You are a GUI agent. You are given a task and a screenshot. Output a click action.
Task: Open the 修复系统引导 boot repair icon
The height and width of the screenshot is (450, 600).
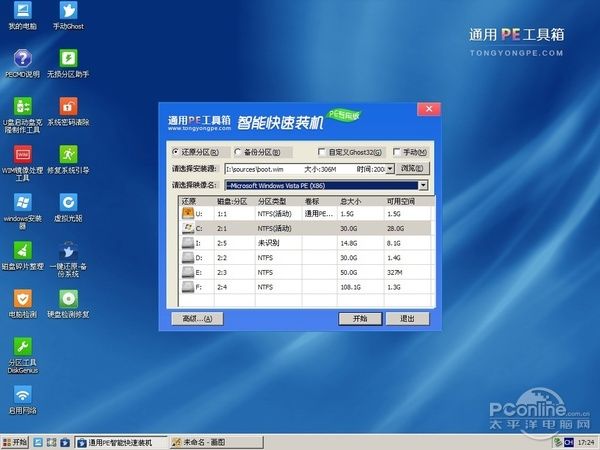tap(68, 154)
